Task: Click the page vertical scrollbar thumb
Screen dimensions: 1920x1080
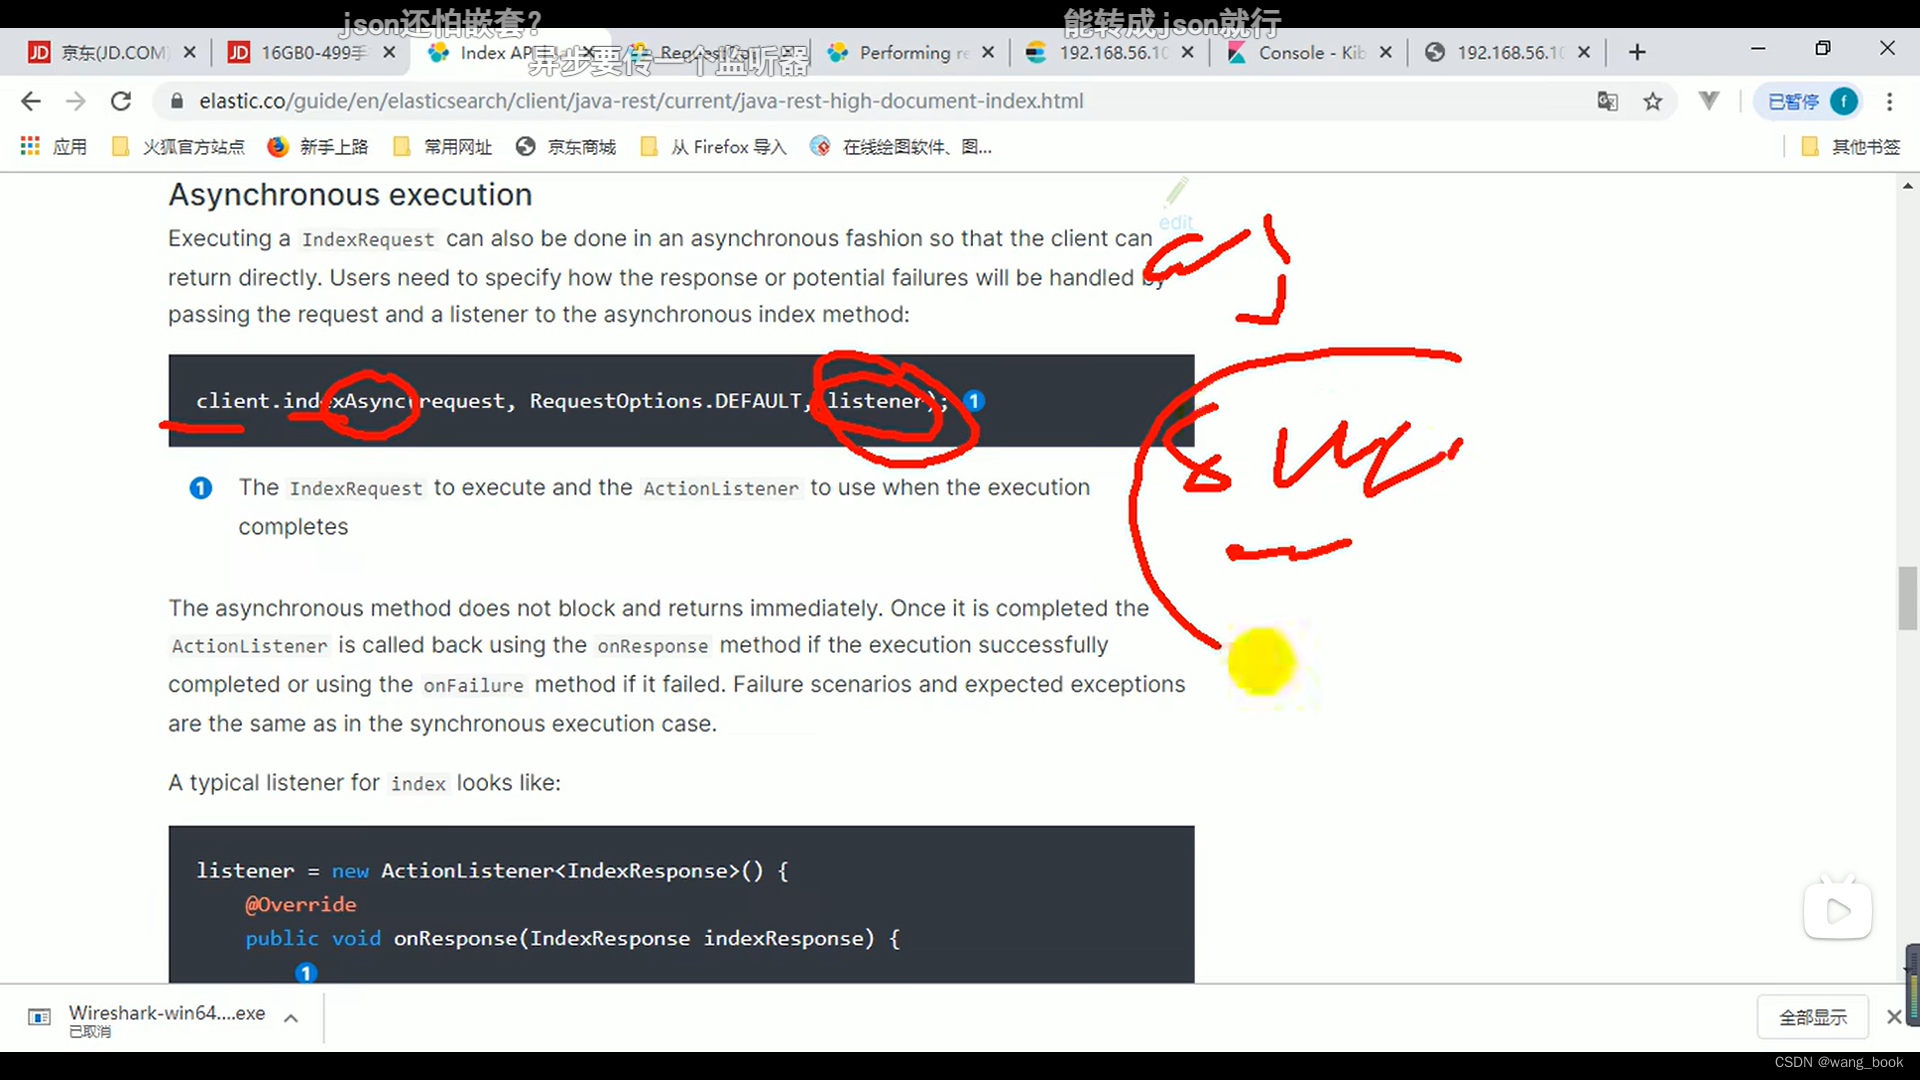Action: 1908,598
